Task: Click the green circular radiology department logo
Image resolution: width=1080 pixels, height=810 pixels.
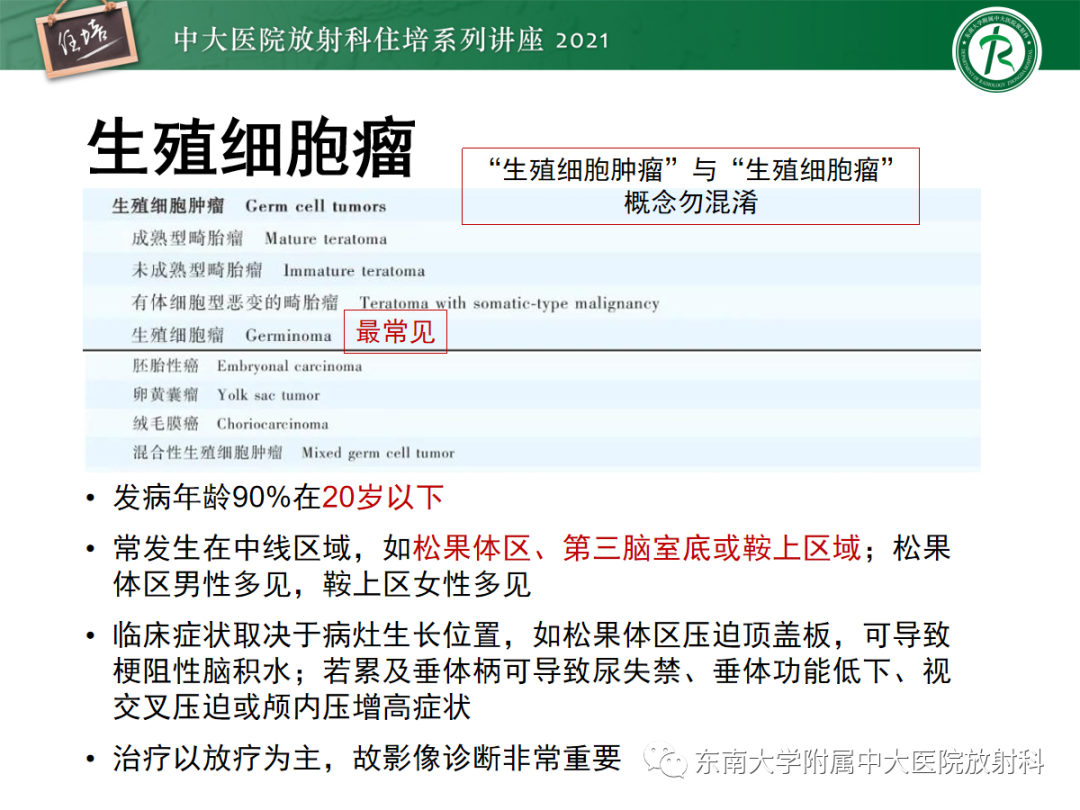Action: click(997, 50)
